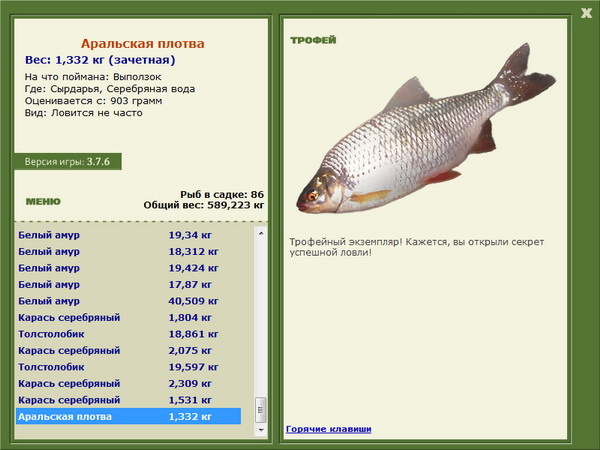Image resolution: width=600 pixels, height=450 pixels.
Task: Select Белый амур 19,34 кг row
Action: (129, 235)
